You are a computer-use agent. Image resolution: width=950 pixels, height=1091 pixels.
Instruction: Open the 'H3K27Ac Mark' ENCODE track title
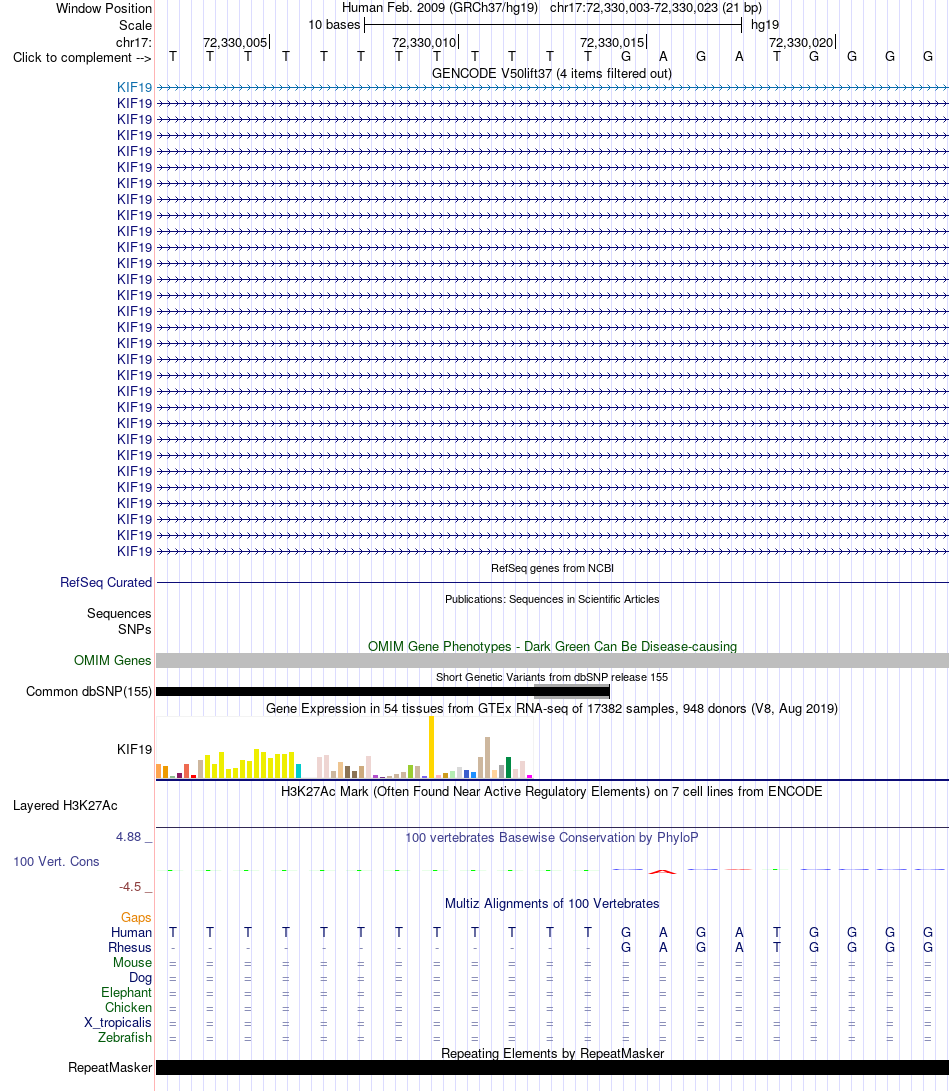coord(552,792)
